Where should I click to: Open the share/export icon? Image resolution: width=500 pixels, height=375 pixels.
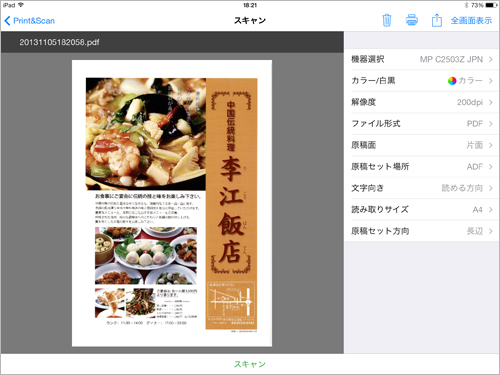(x=437, y=20)
